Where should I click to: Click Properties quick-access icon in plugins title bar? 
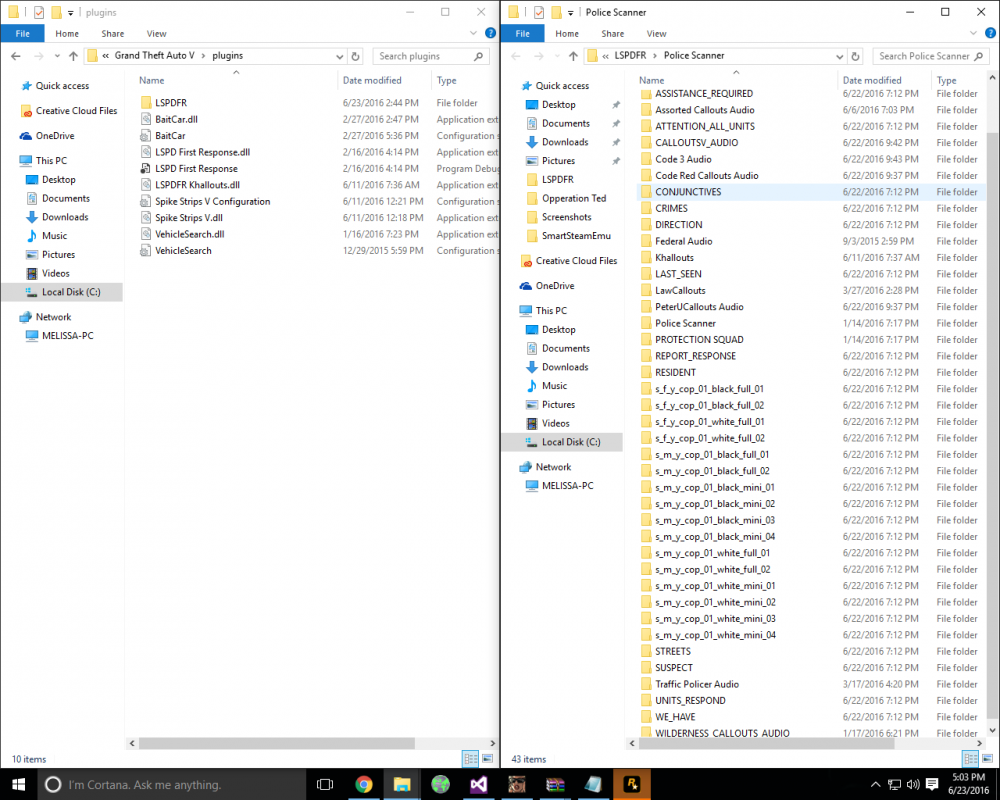click(39, 12)
